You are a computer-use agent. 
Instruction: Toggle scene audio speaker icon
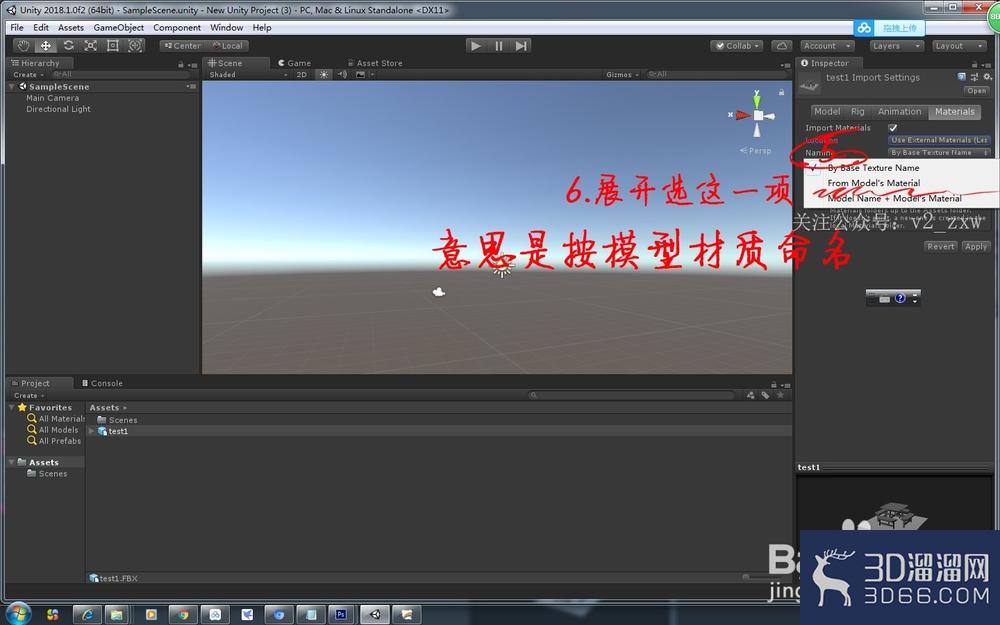342,75
